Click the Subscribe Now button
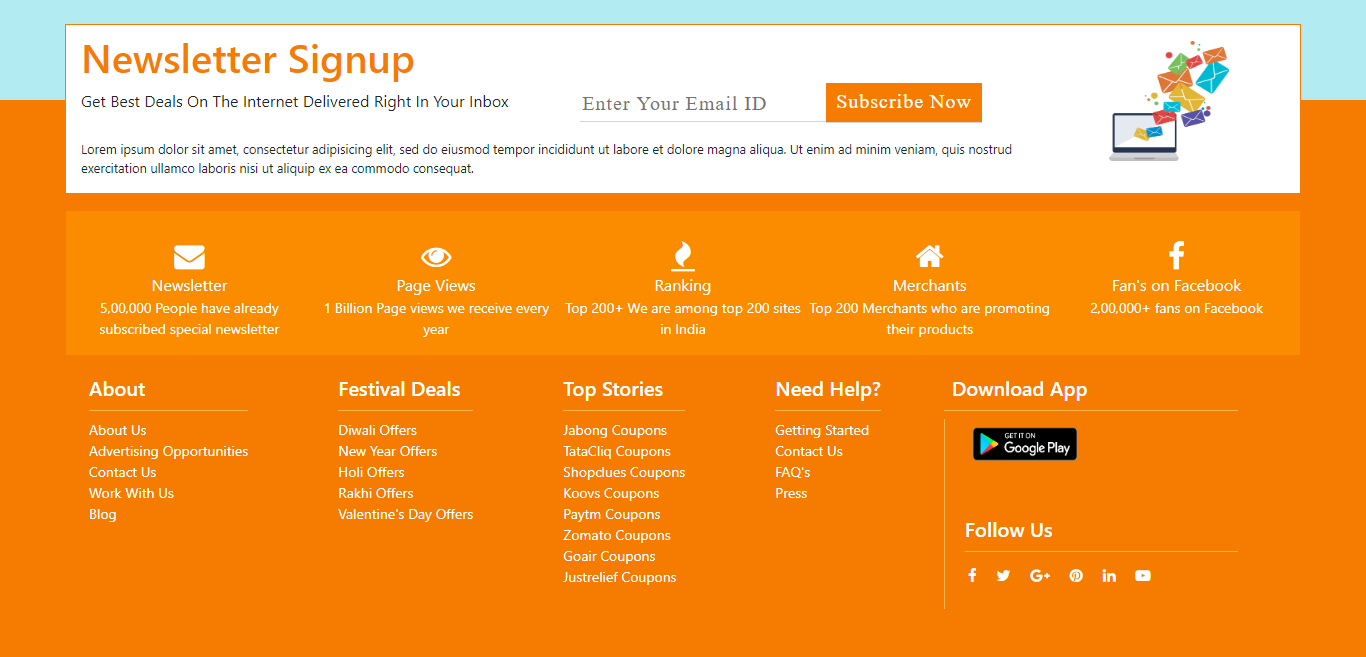Viewport: 1366px width, 657px height. (903, 102)
